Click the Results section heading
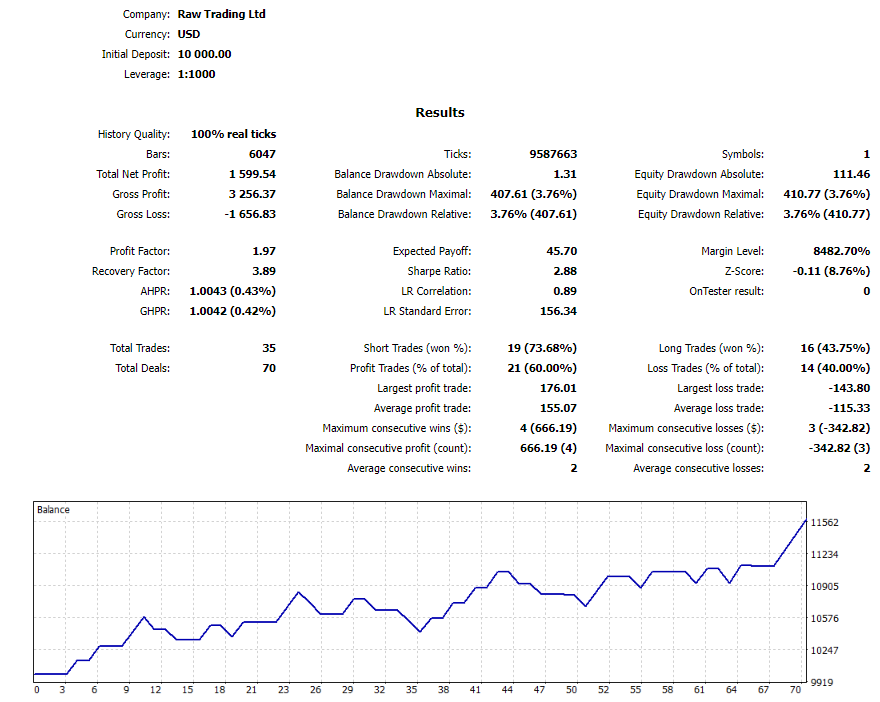 [x=440, y=112]
